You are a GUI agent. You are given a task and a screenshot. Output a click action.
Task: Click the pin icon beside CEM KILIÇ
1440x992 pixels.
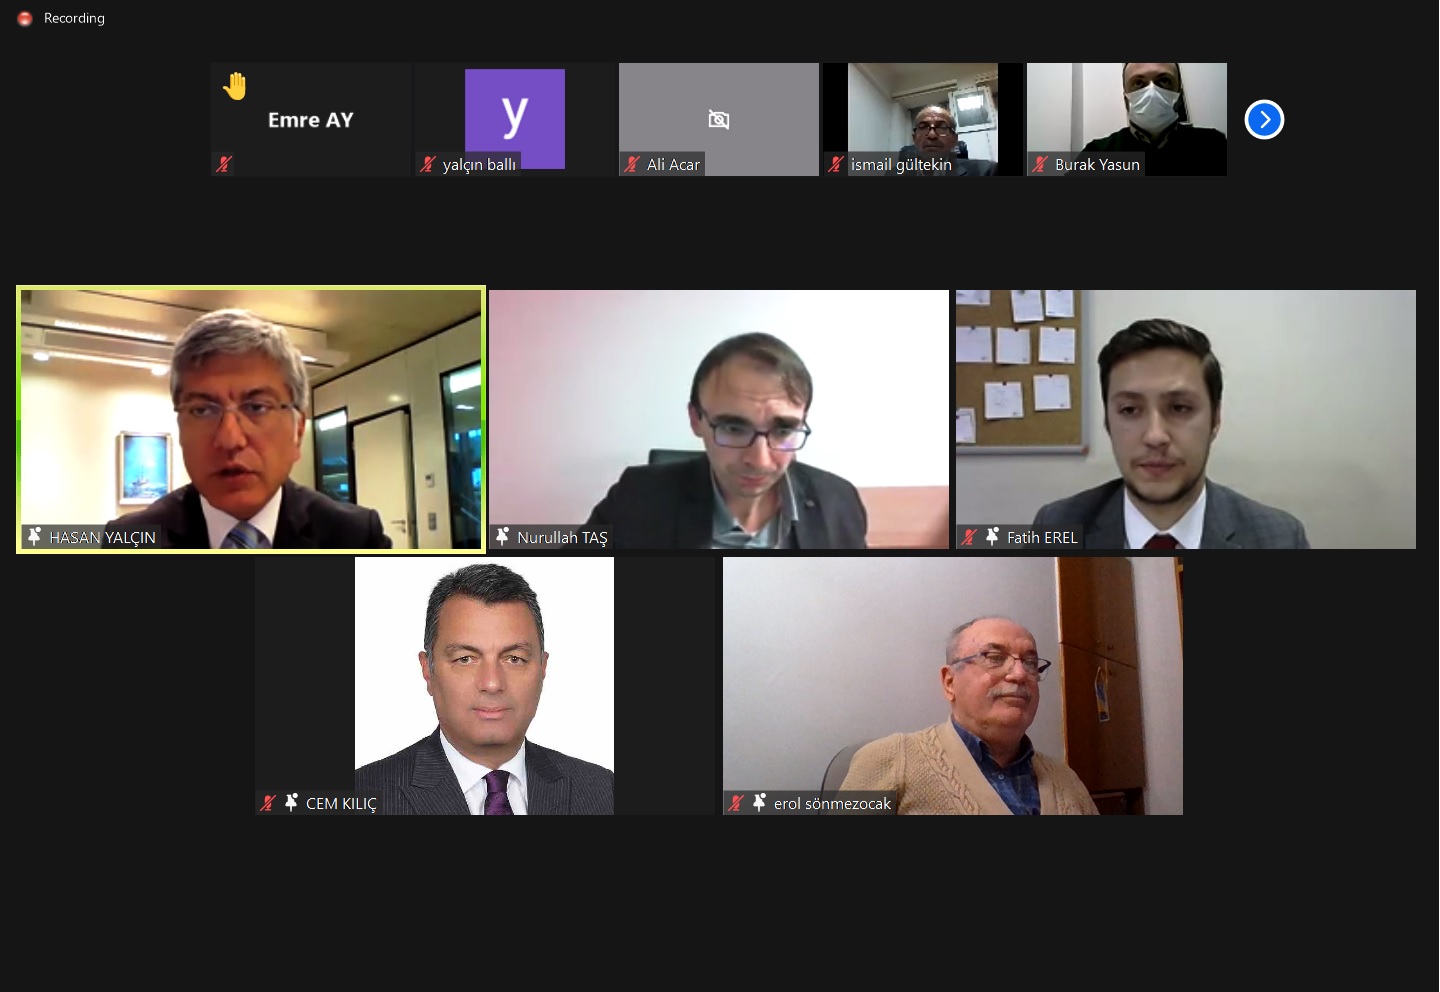tap(291, 803)
